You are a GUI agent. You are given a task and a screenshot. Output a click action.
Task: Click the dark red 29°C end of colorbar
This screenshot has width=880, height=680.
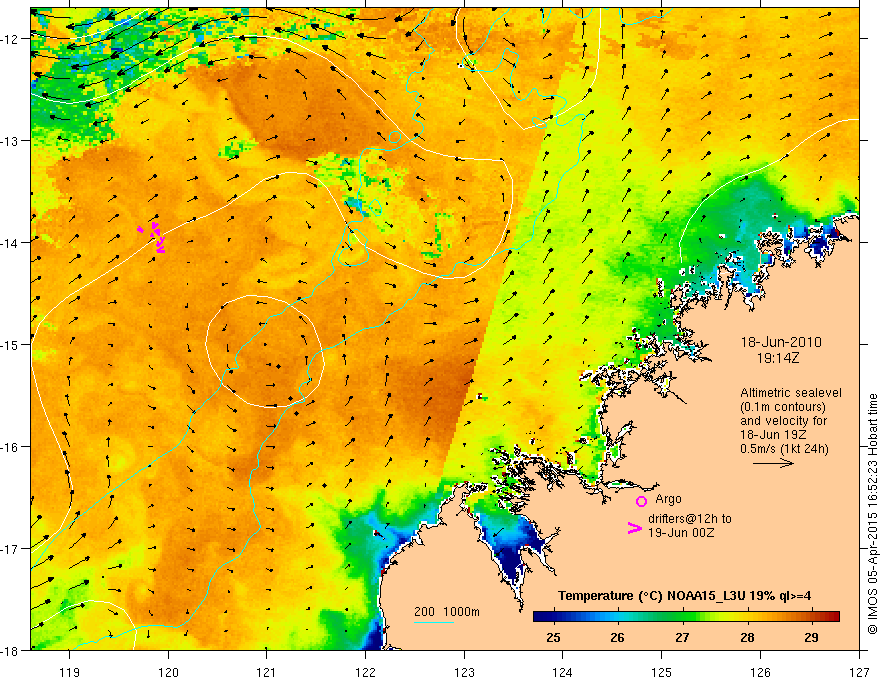point(833,617)
